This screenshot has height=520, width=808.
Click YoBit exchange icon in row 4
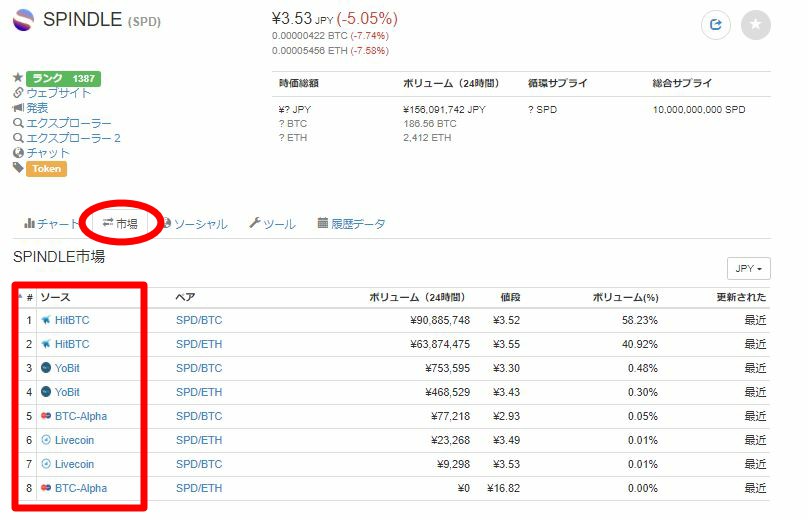(x=46, y=392)
